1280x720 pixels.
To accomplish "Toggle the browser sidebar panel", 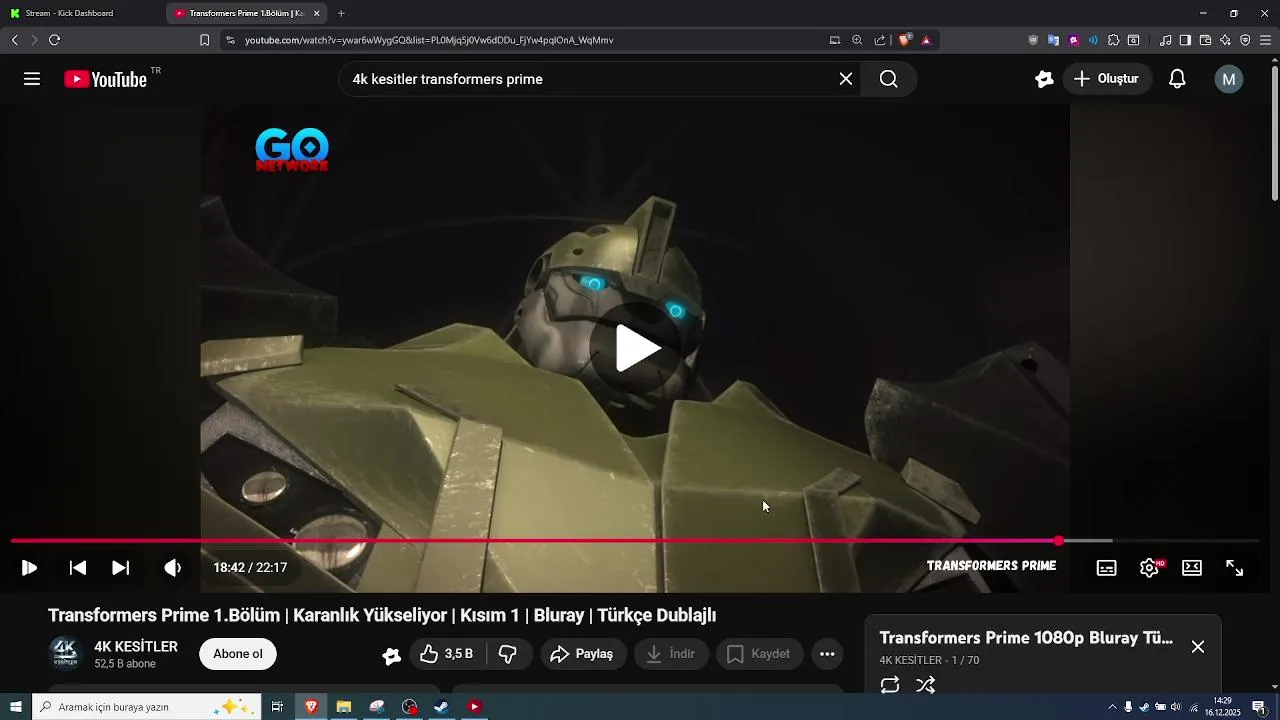I will (1185, 40).
